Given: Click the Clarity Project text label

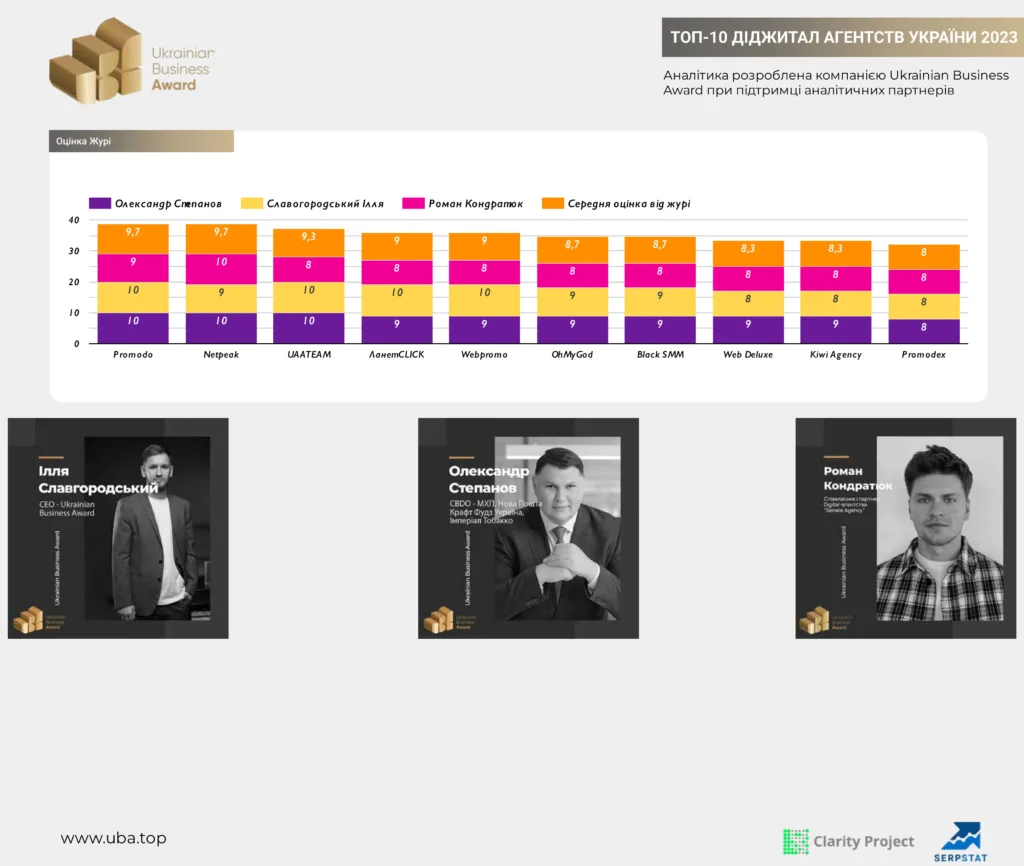Looking at the screenshot, I should pos(863,841).
